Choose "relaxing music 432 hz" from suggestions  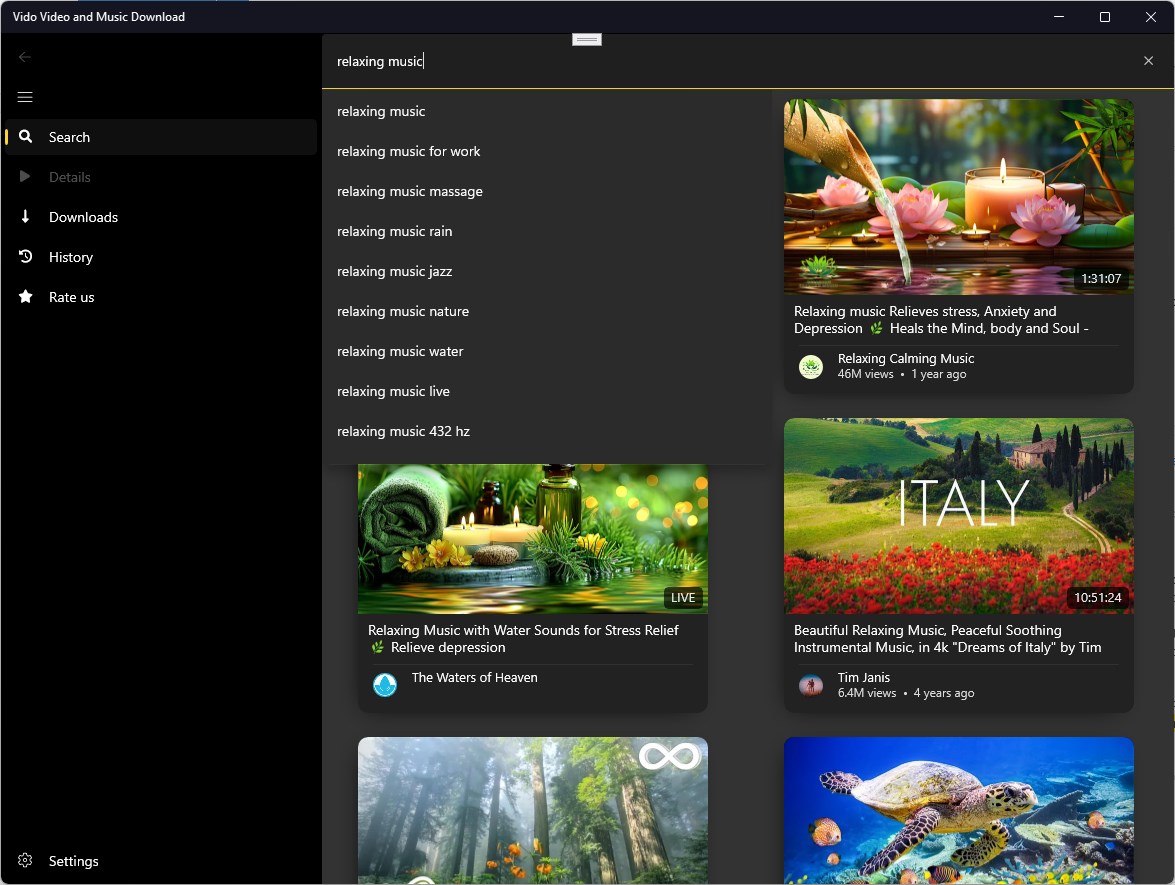pos(403,431)
